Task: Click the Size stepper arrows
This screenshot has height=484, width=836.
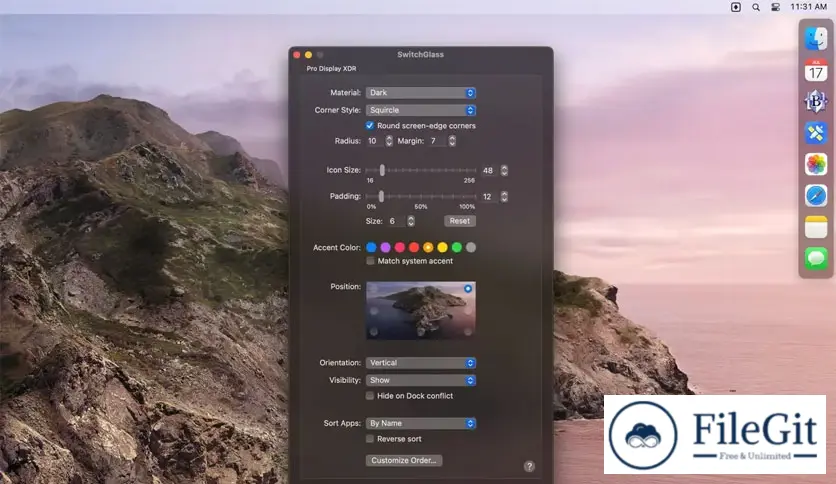Action: click(411, 221)
